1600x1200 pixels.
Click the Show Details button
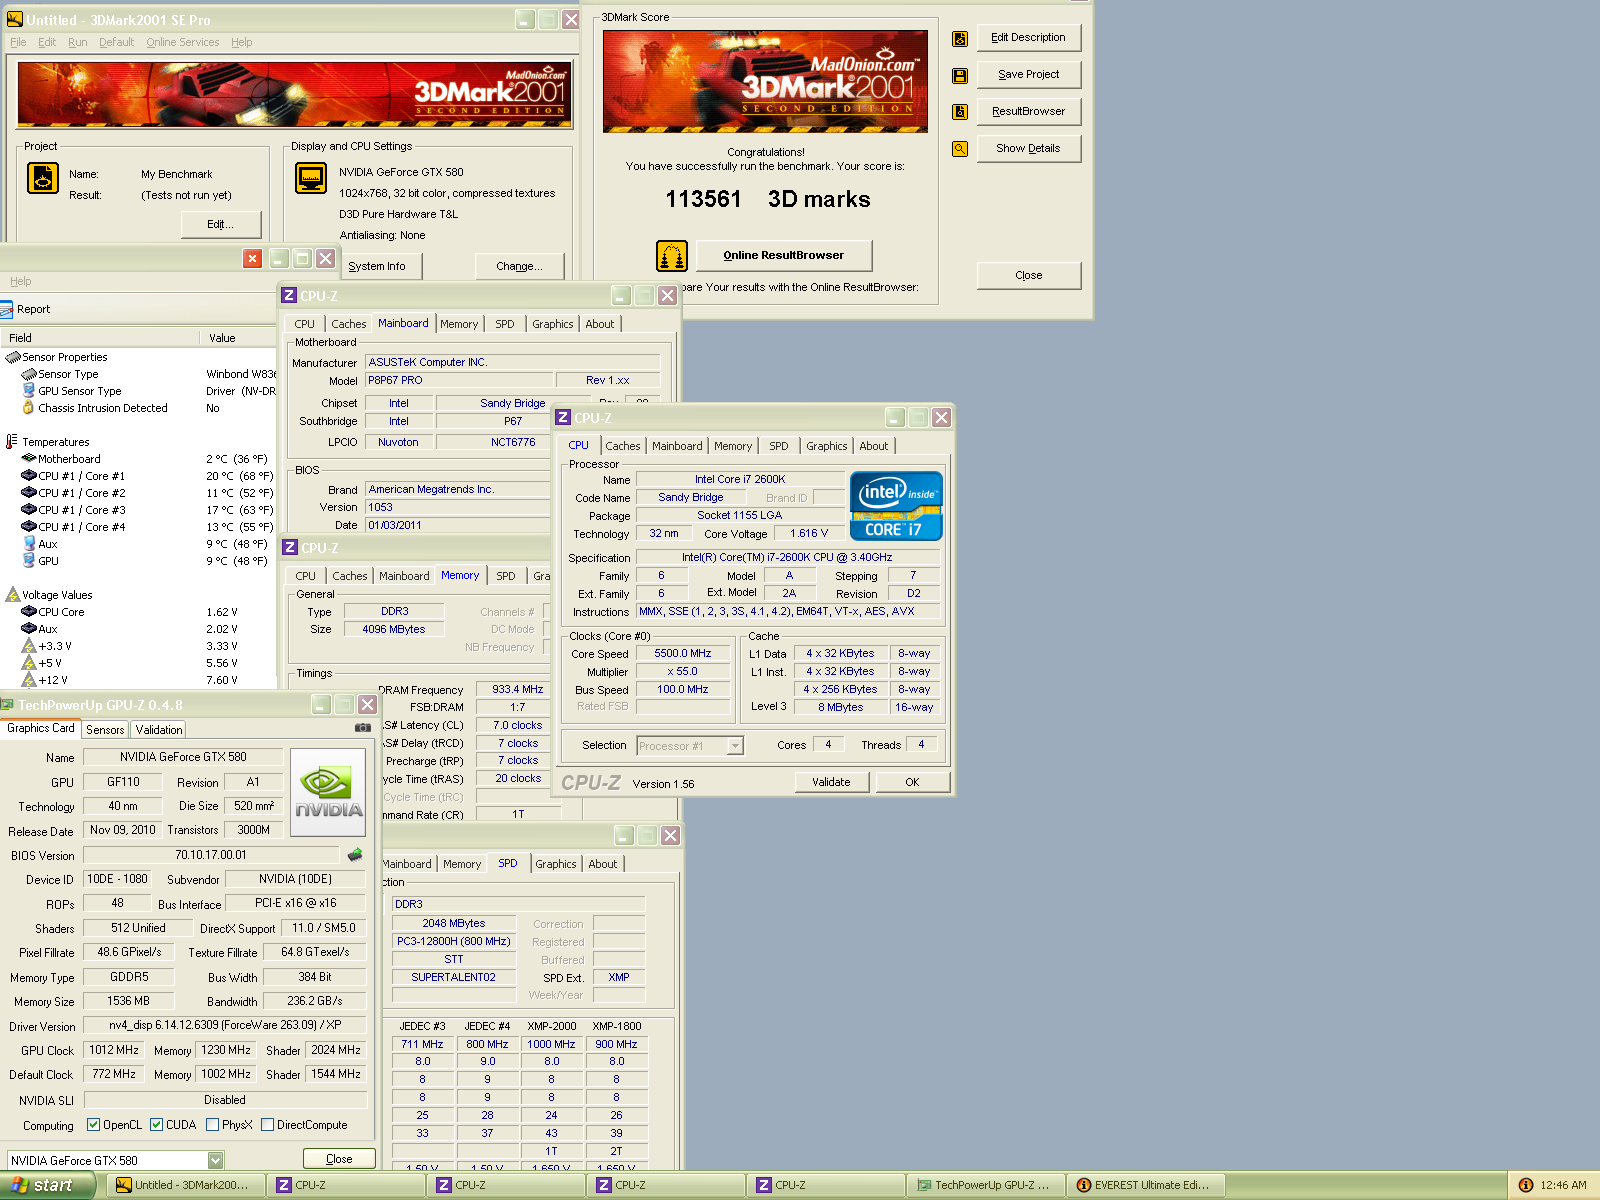point(1028,149)
